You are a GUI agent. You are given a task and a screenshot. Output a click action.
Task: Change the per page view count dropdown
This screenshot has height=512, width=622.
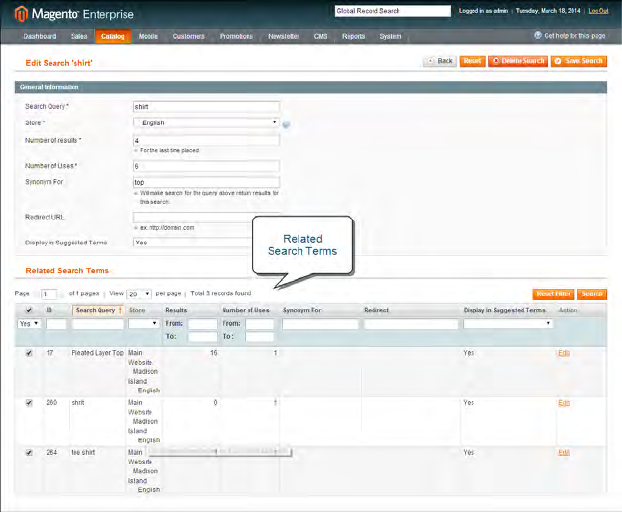(139, 294)
